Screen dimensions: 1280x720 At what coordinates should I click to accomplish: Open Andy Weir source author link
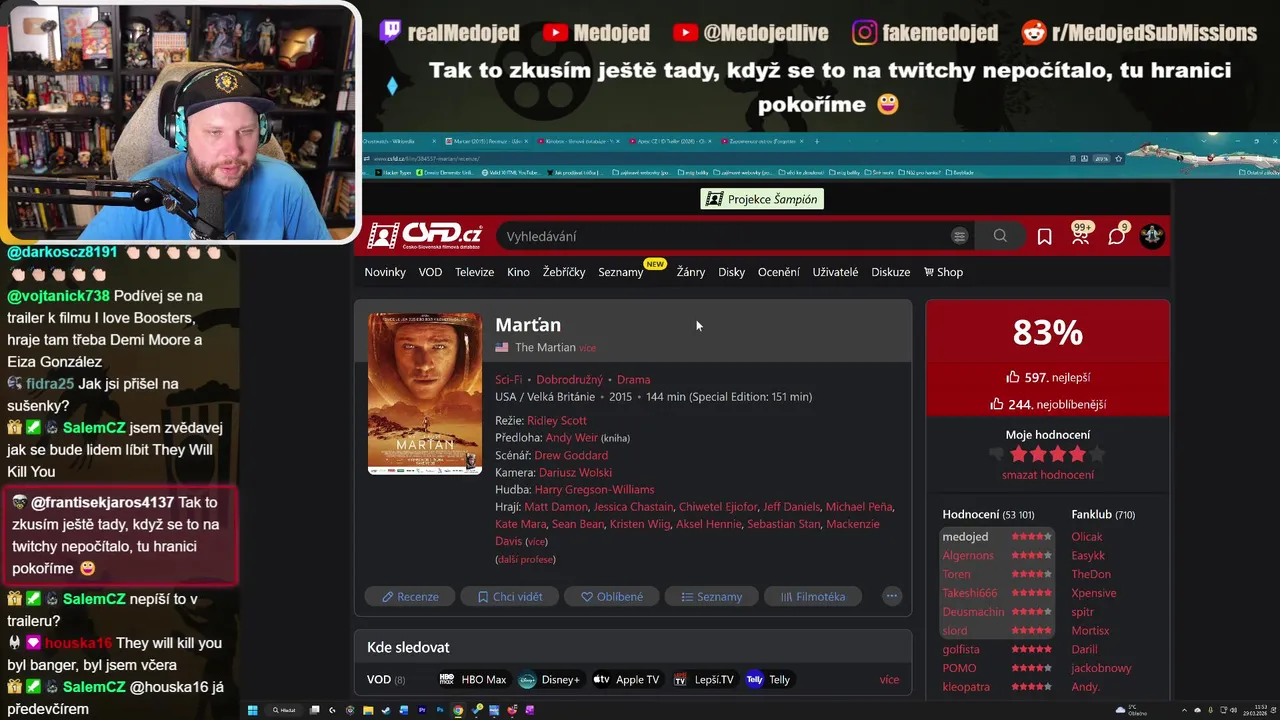point(572,438)
